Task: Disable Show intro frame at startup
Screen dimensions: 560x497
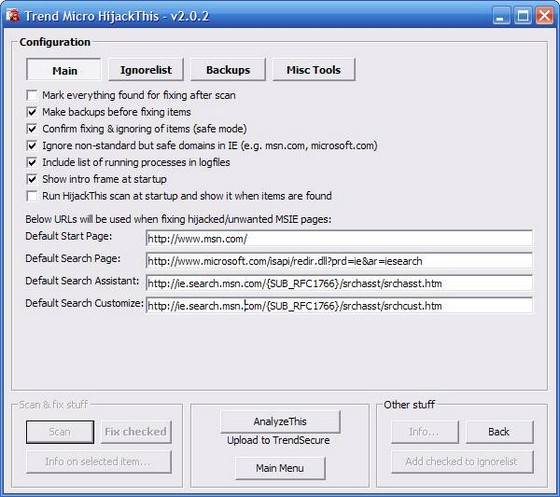Action: pyautogui.click(x=32, y=179)
